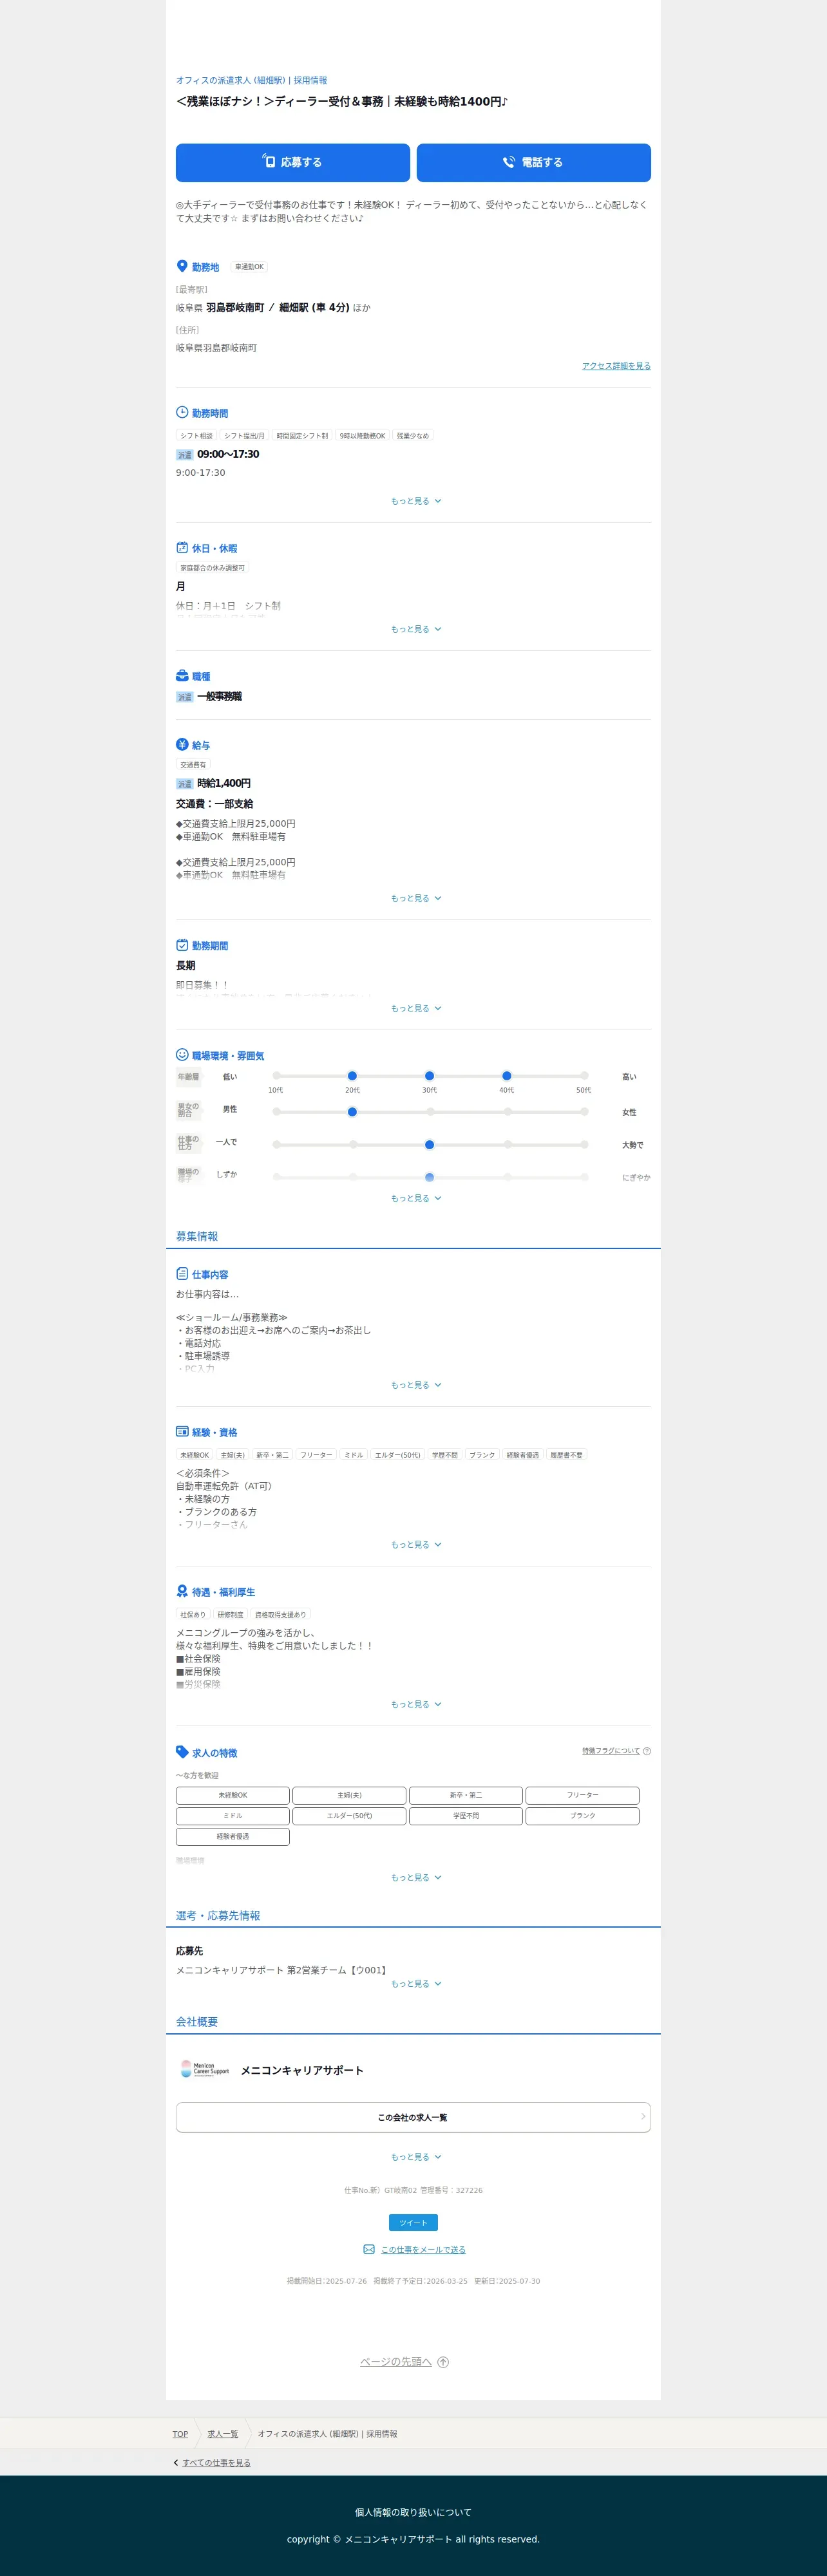Select the 学歴不問 feature button
This screenshot has height=2576, width=827.
tap(466, 1816)
